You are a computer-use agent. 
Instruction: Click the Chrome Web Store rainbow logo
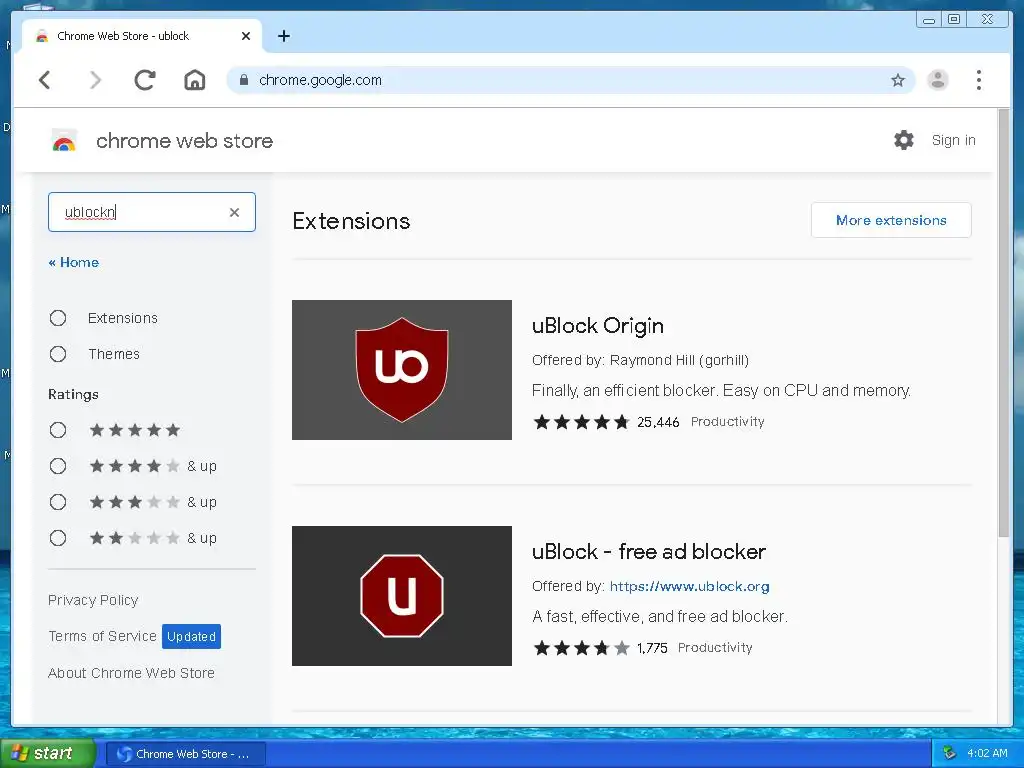pos(64,140)
